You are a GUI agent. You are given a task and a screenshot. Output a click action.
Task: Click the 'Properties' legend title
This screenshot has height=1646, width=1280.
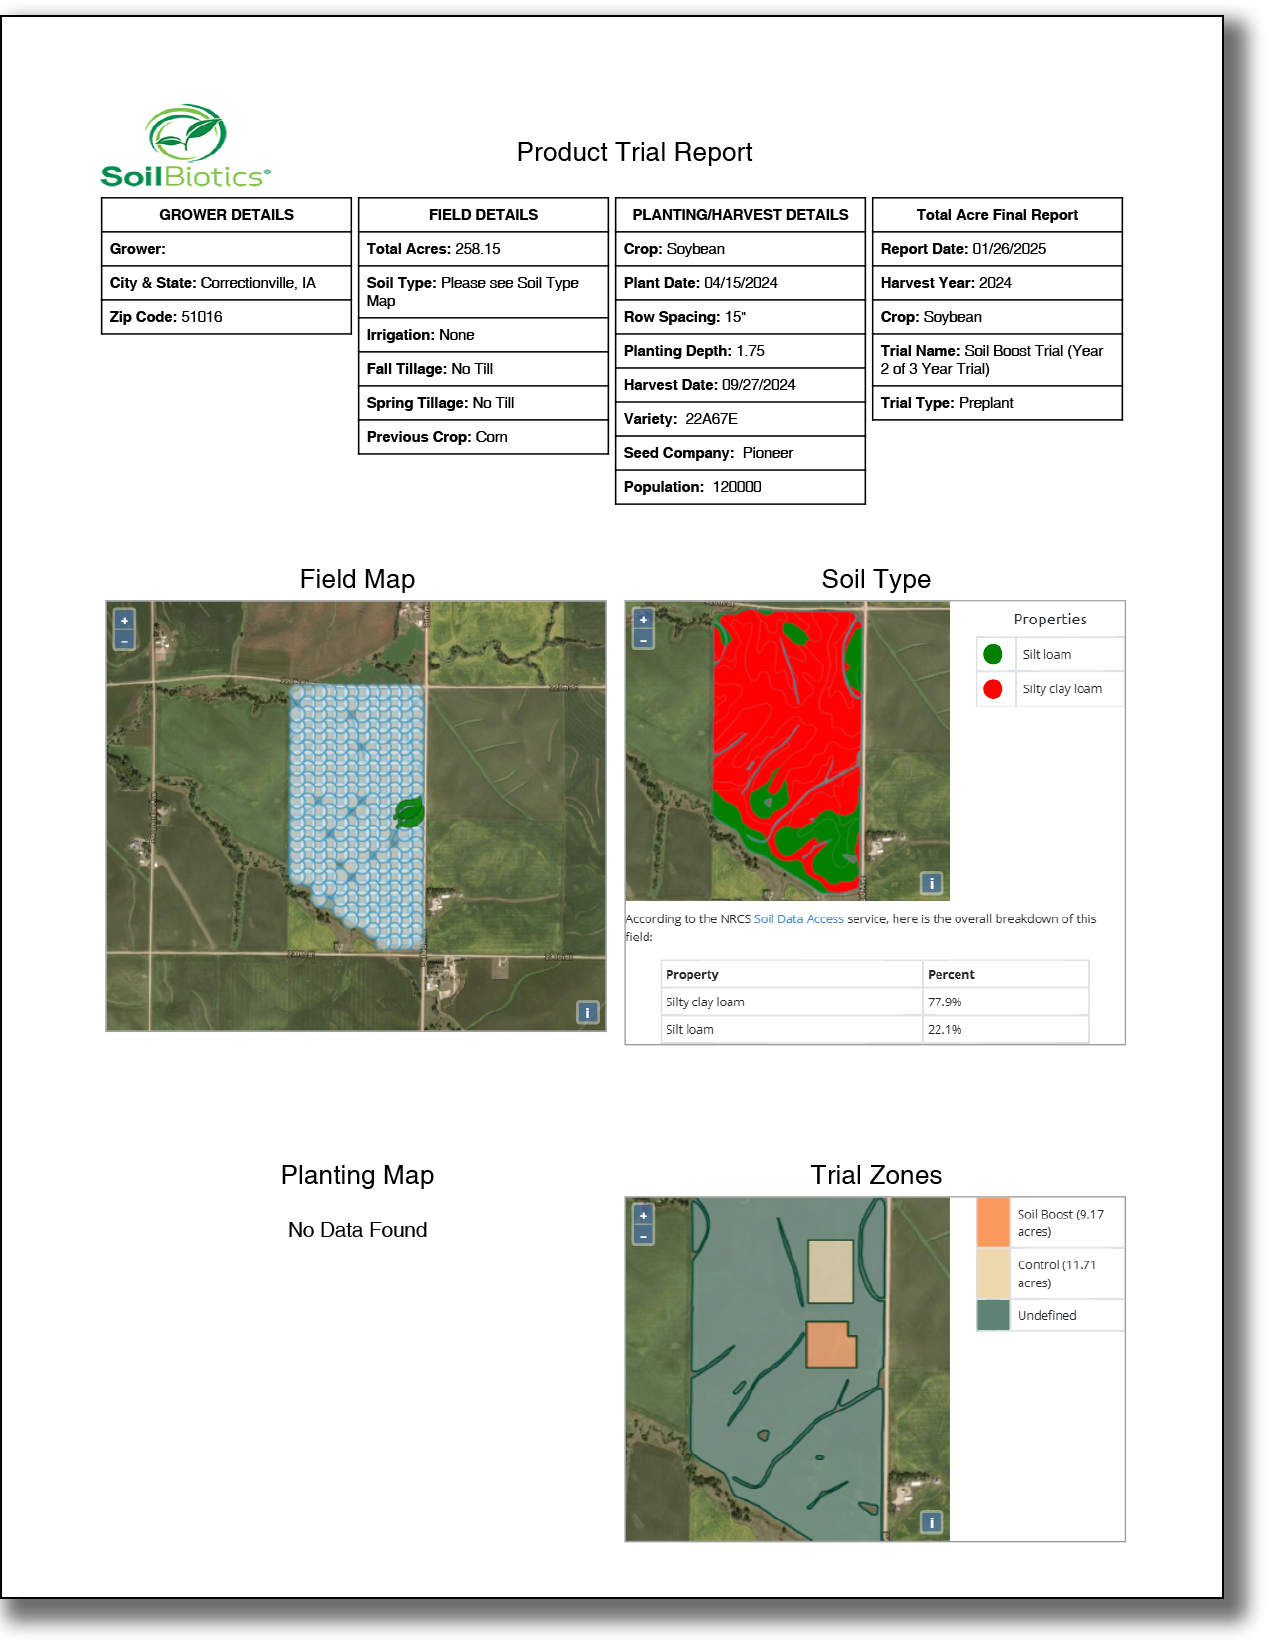coord(1049,619)
